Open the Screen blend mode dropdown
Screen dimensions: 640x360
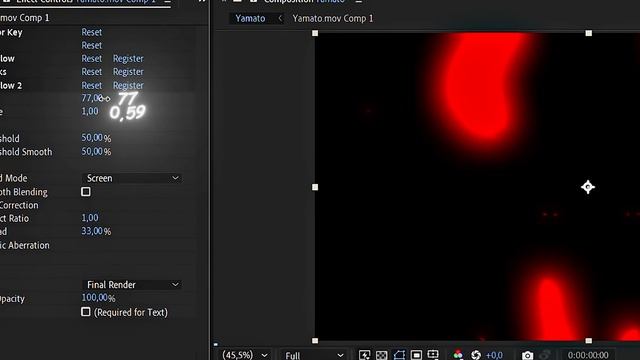(132, 178)
